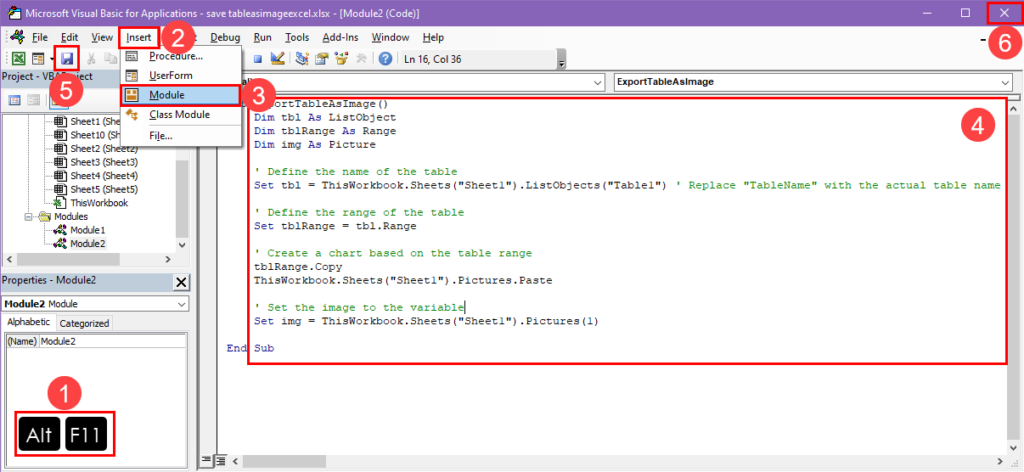Viewport: 1024px width, 472px height.
Task: Open the Window menu
Action: tap(390, 37)
